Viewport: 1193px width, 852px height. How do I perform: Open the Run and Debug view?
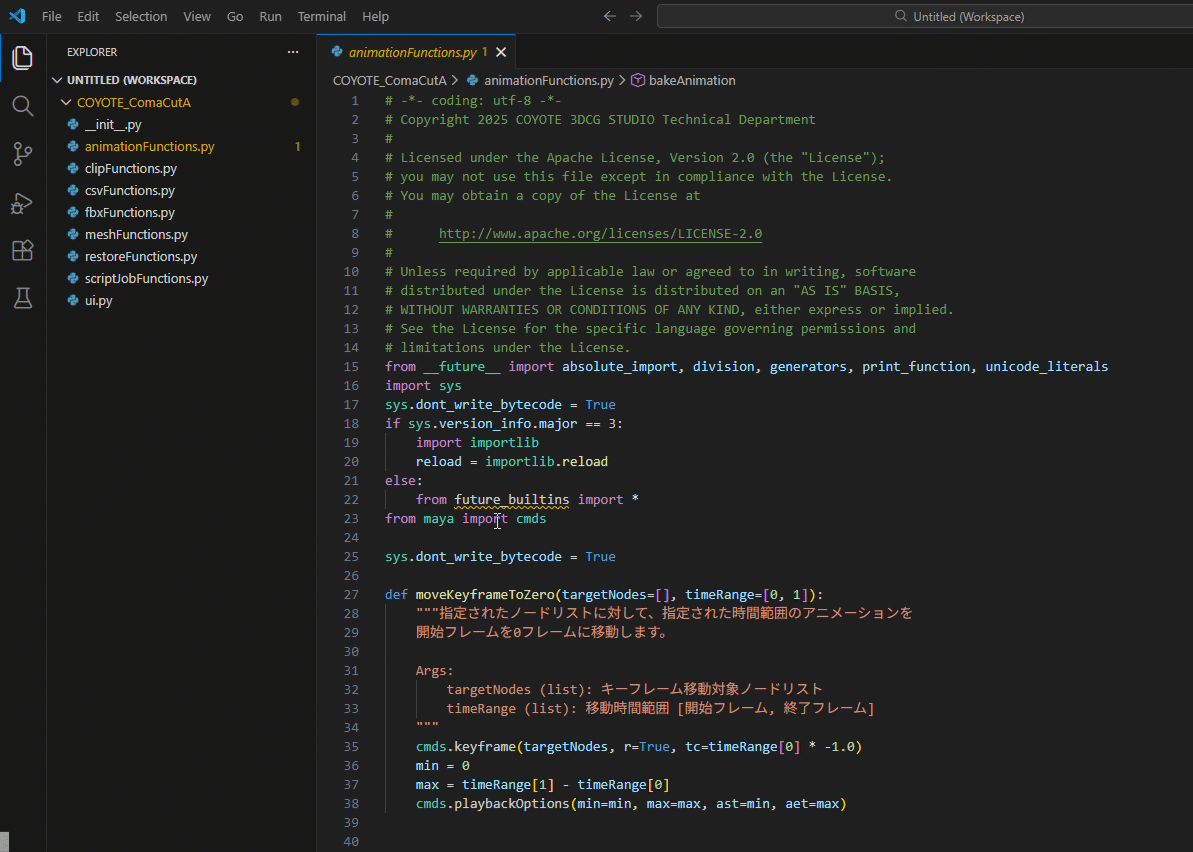pos(22,203)
